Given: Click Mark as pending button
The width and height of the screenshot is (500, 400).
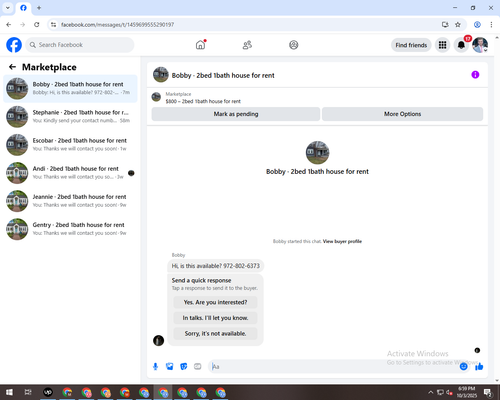Looking at the screenshot, I should coord(236,114).
